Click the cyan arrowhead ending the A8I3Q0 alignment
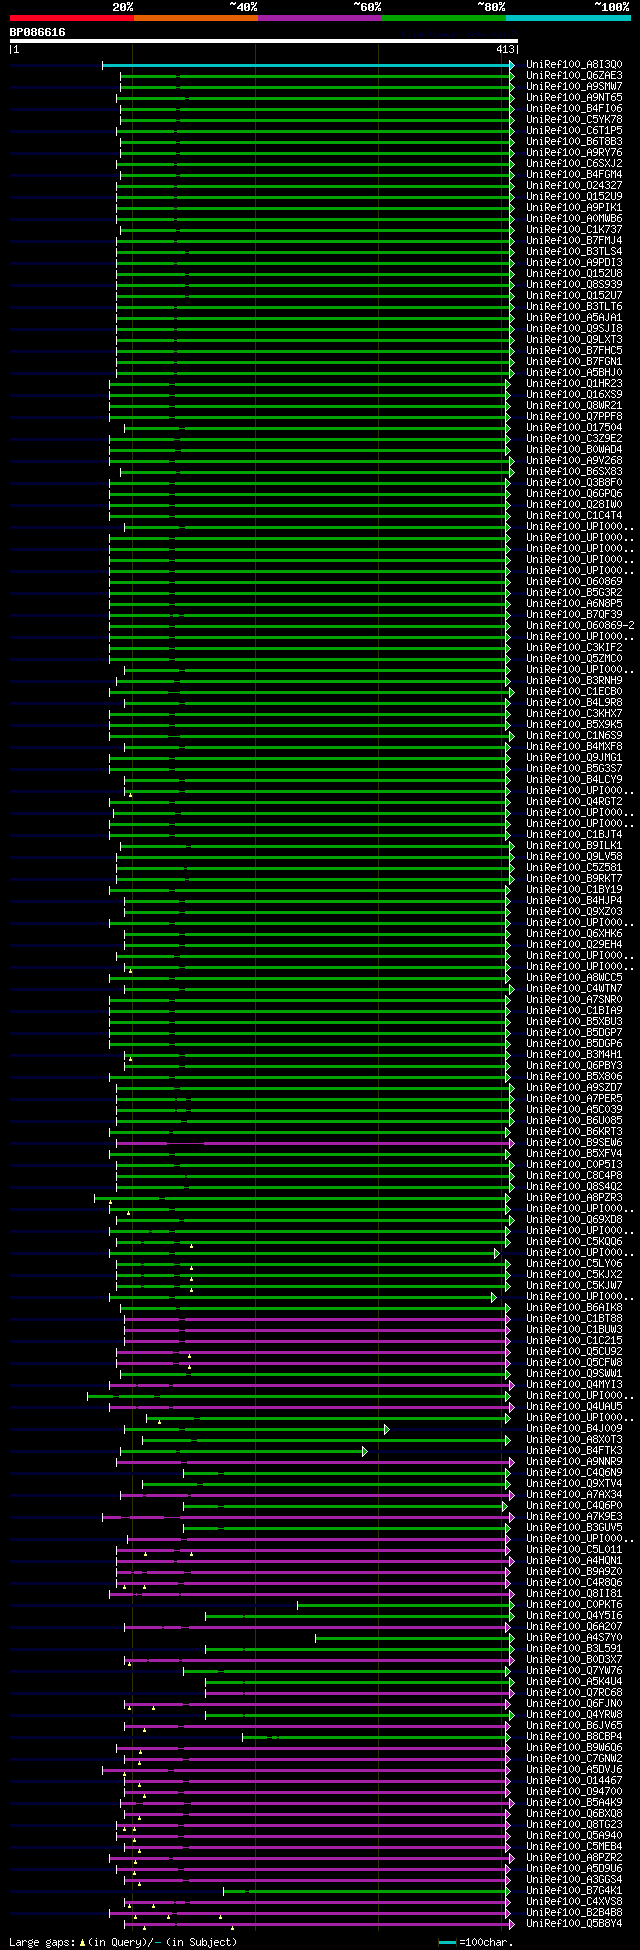The height and width of the screenshot is (1950, 640). tap(512, 65)
